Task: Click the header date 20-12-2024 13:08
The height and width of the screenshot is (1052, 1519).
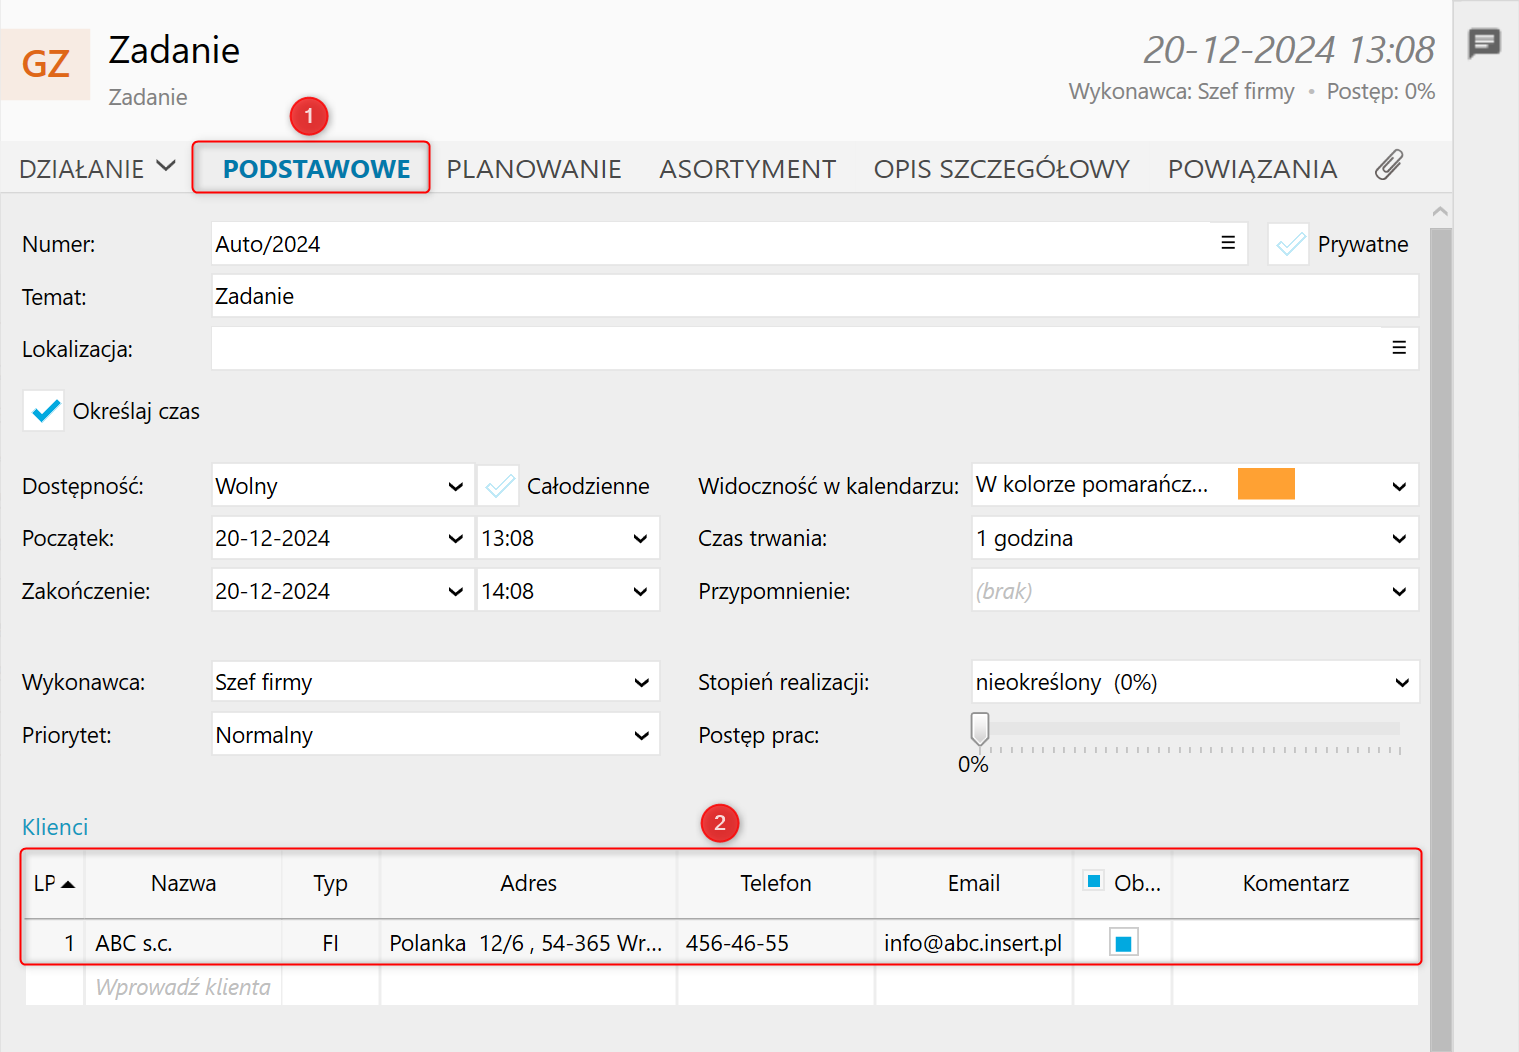Action: pyautogui.click(x=1289, y=50)
